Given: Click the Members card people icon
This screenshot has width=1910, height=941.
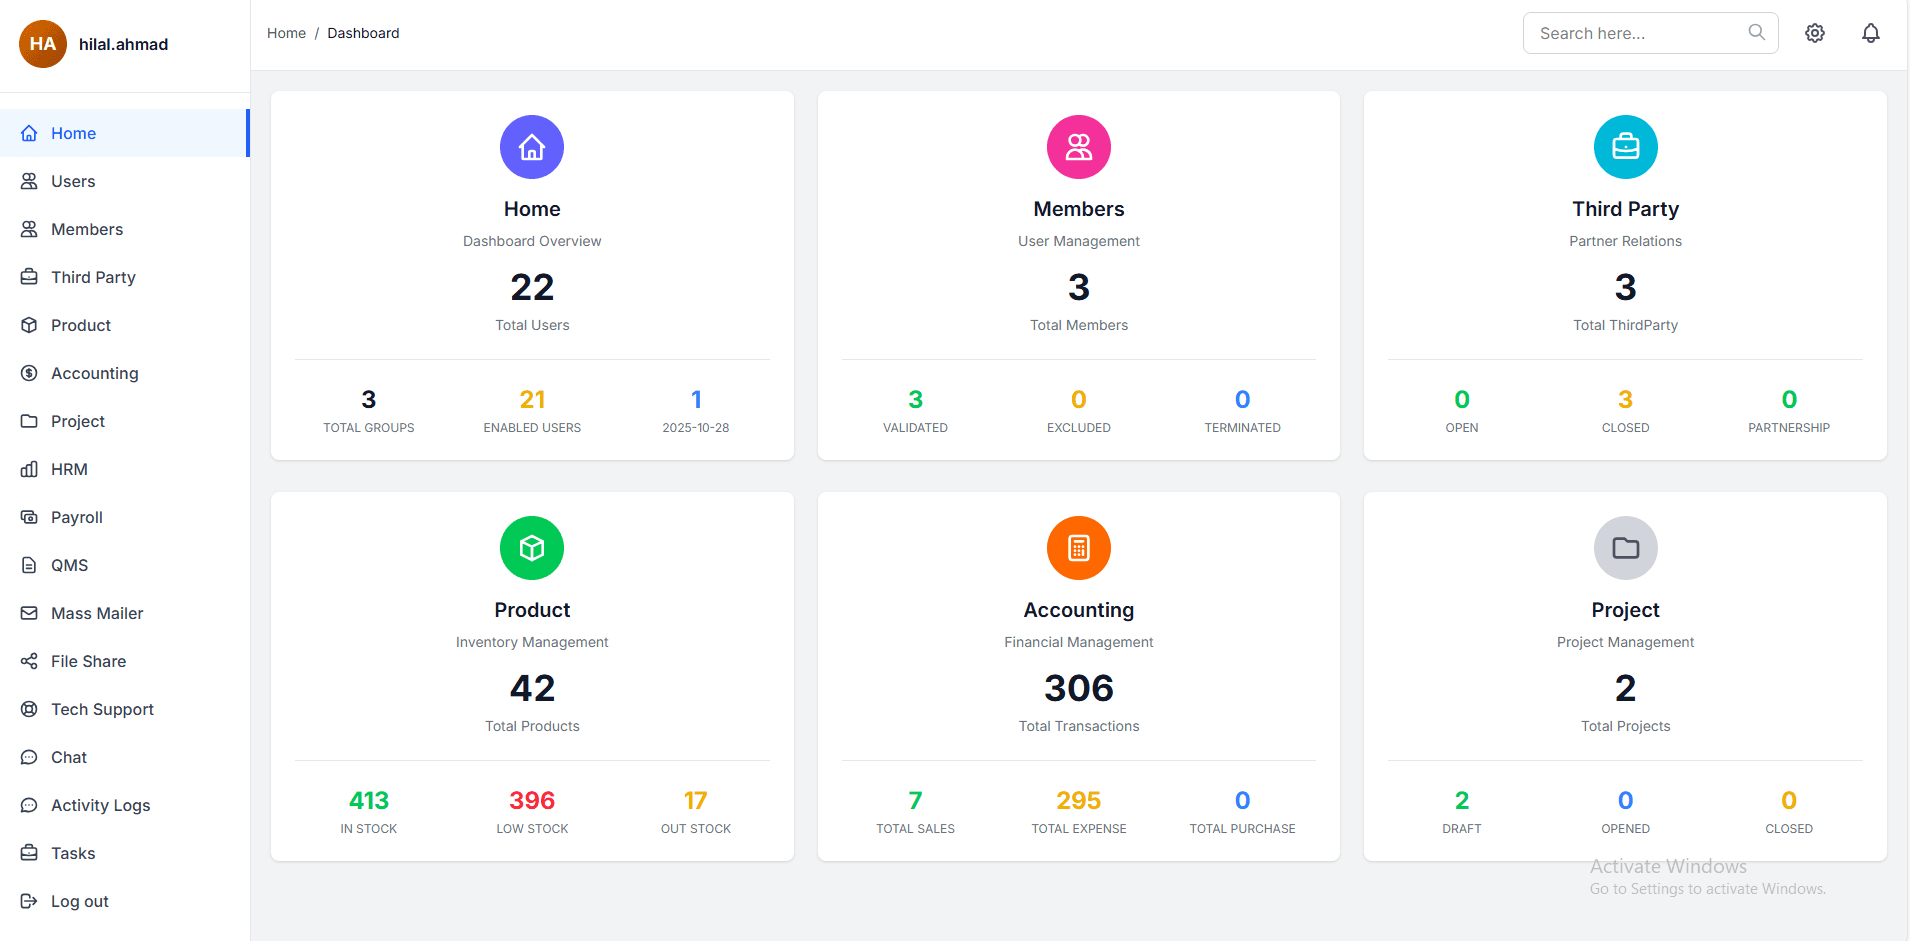Looking at the screenshot, I should [1078, 147].
